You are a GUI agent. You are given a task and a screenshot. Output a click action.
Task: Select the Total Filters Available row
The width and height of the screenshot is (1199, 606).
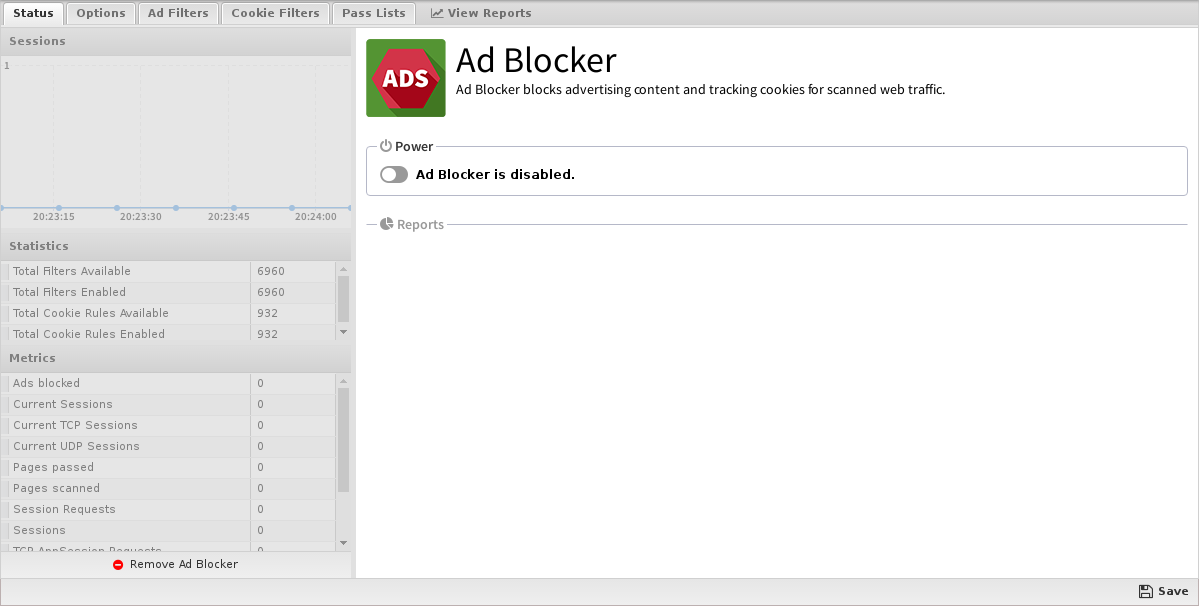click(x=168, y=271)
